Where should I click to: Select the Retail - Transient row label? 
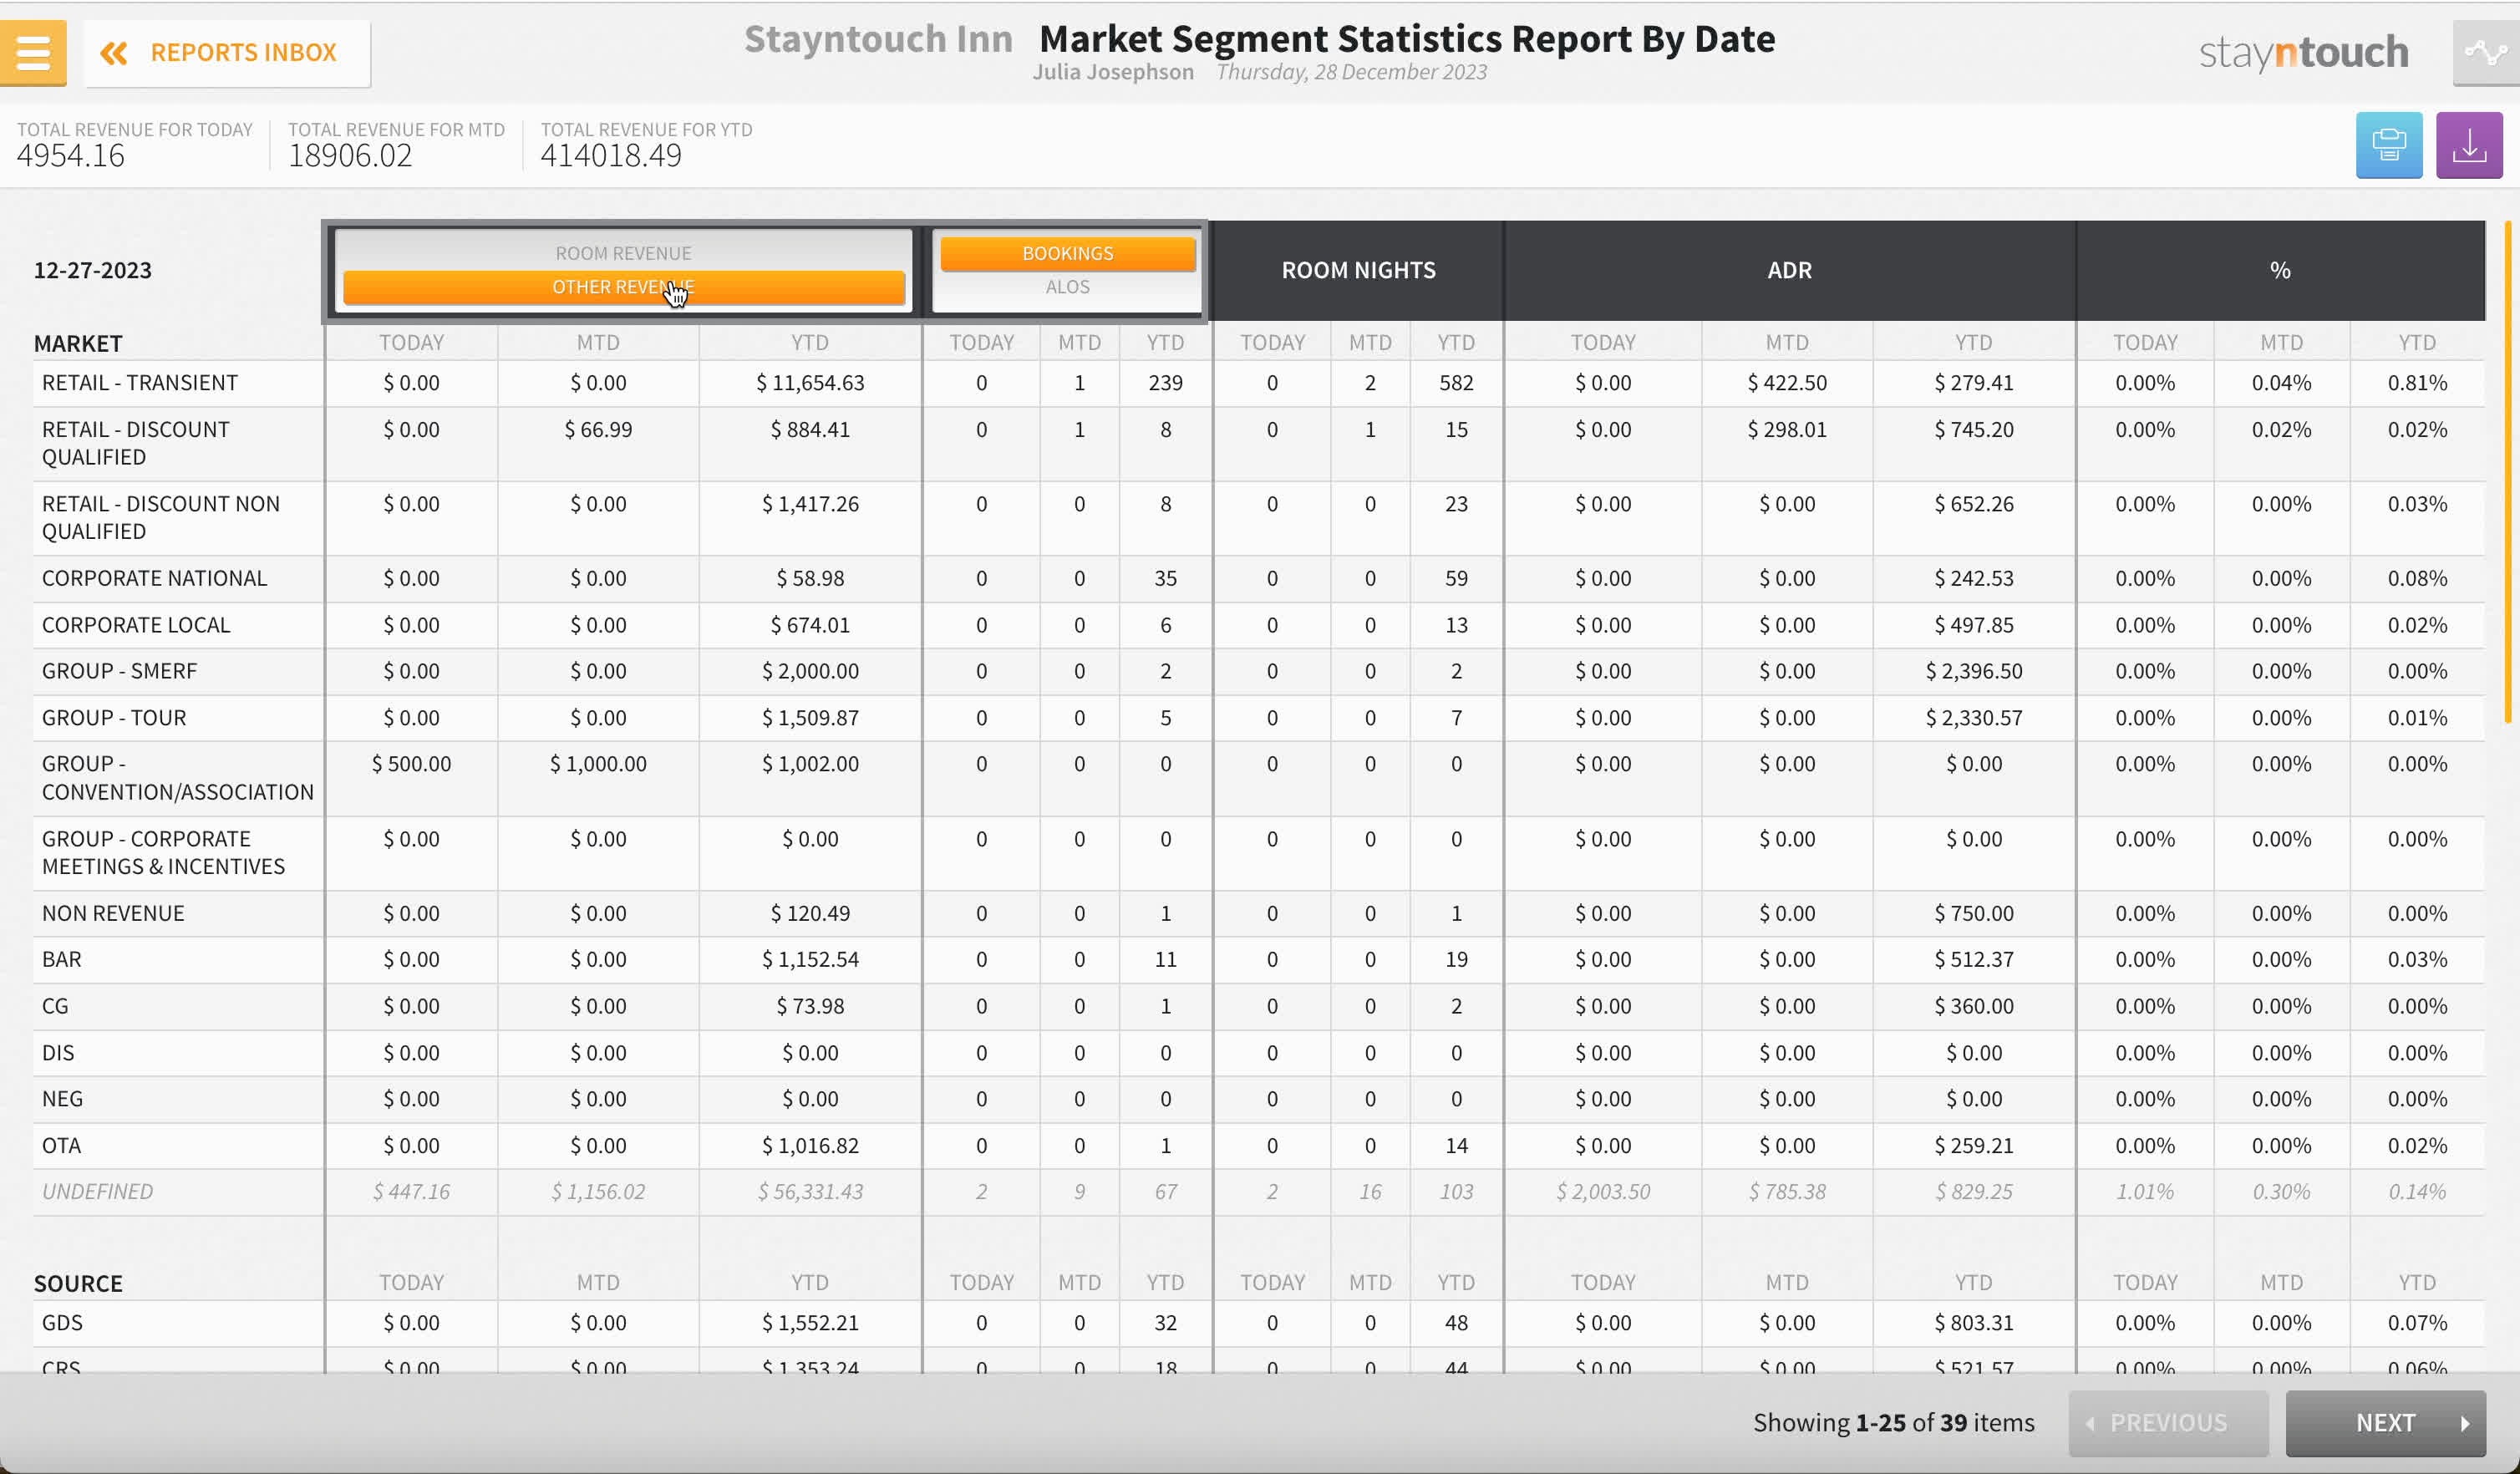point(140,383)
